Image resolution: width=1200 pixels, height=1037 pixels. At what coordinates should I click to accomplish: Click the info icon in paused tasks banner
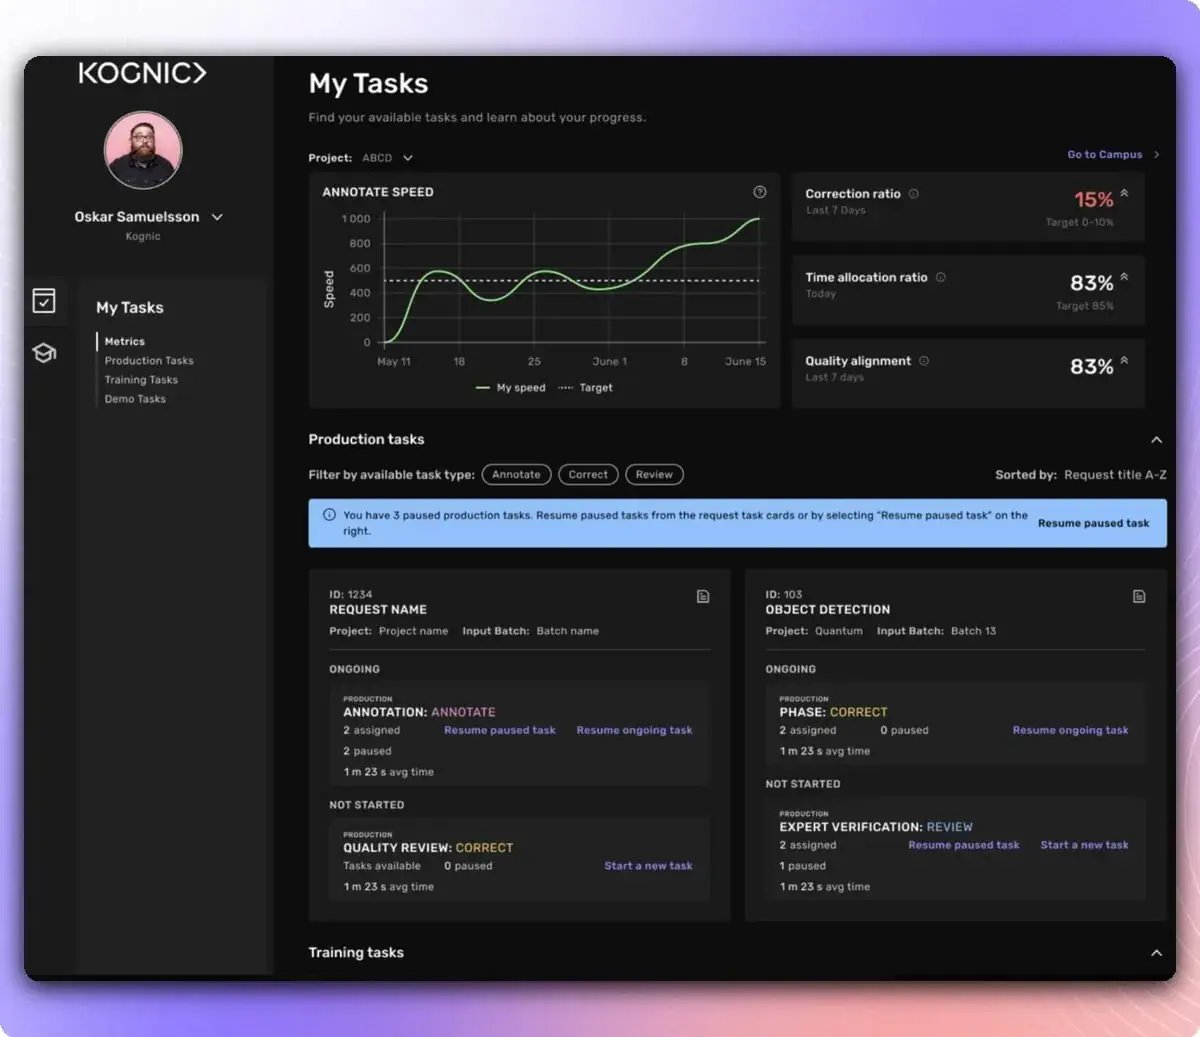(x=329, y=515)
